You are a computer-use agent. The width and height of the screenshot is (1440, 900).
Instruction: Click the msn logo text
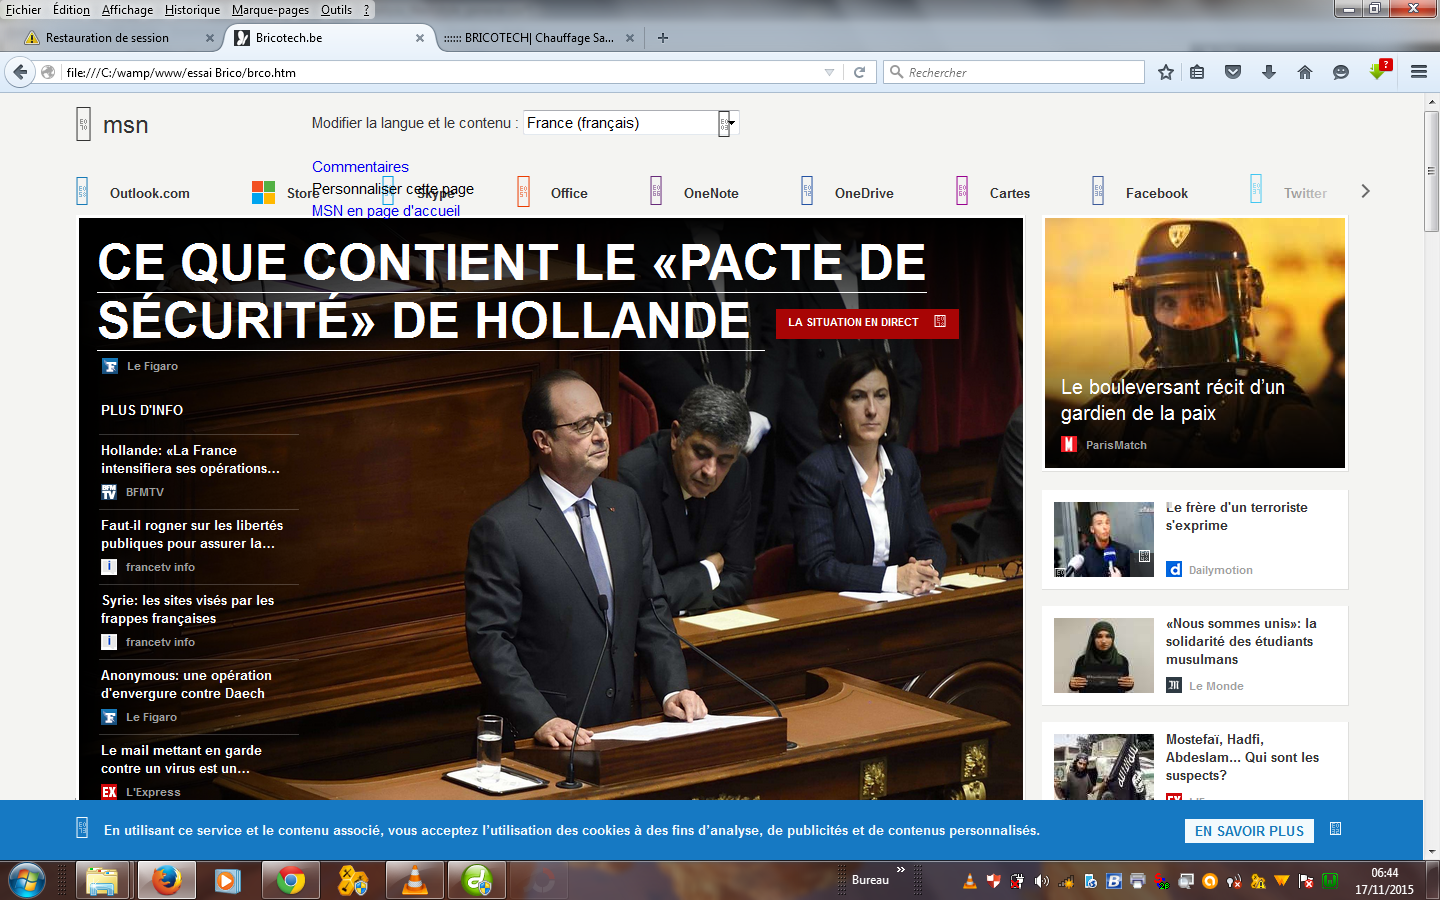click(126, 125)
